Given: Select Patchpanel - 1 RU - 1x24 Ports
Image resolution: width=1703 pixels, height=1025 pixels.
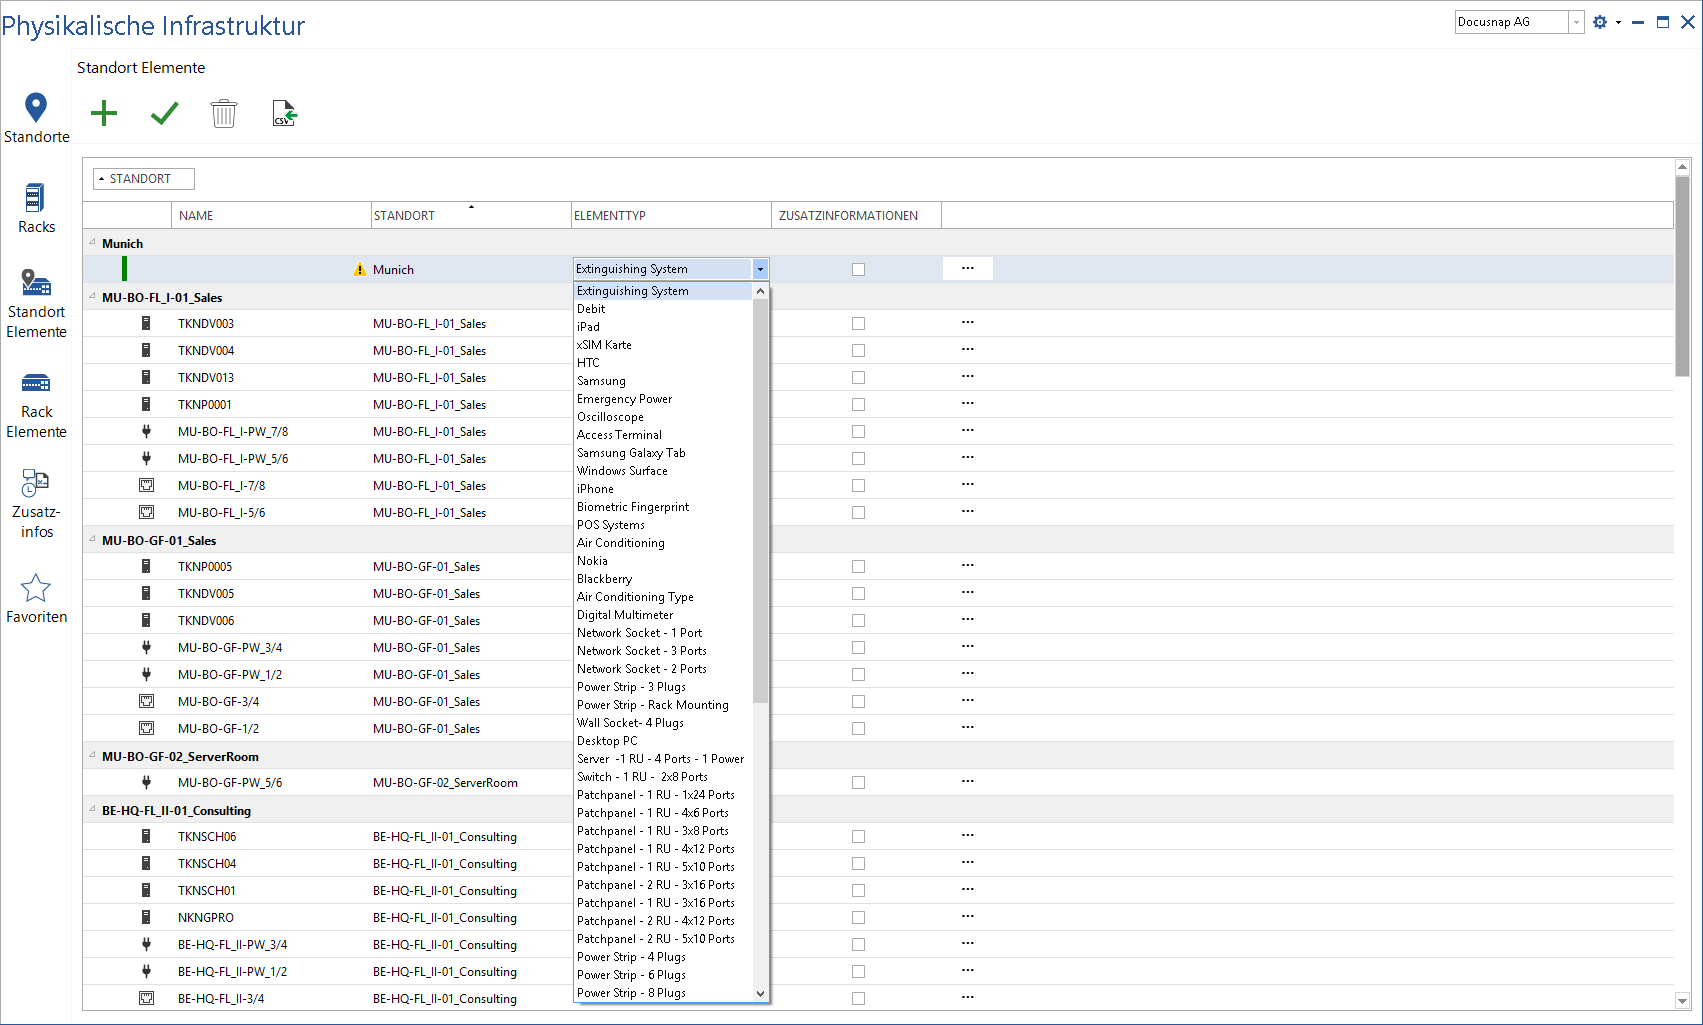Looking at the screenshot, I should coord(662,795).
